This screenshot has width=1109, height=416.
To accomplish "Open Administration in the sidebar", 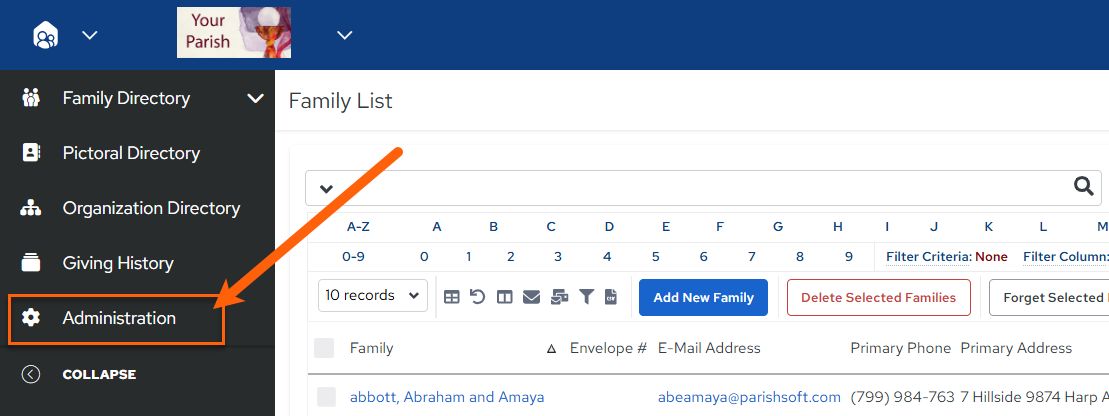I will (117, 318).
